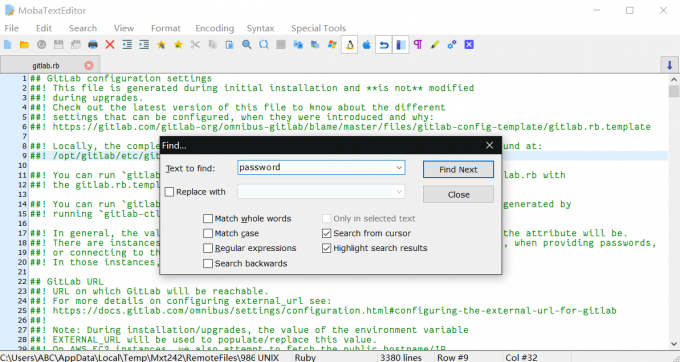Click line '## GitLab configuration settings'
The height and width of the screenshot is (362, 680).
point(121,78)
